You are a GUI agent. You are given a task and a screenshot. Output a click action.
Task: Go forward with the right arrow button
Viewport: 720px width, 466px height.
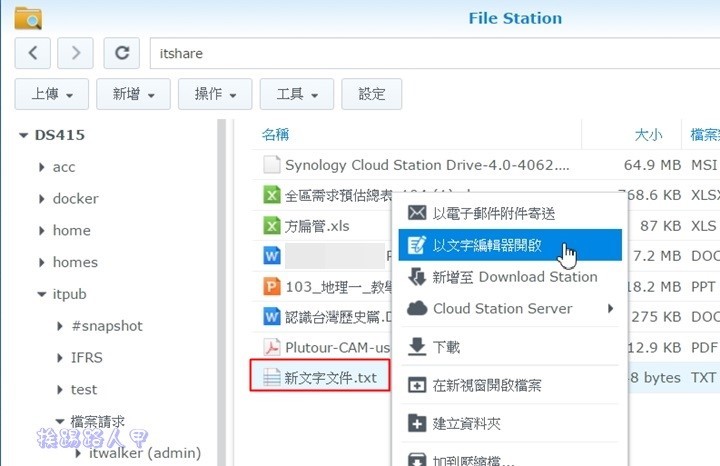point(76,52)
